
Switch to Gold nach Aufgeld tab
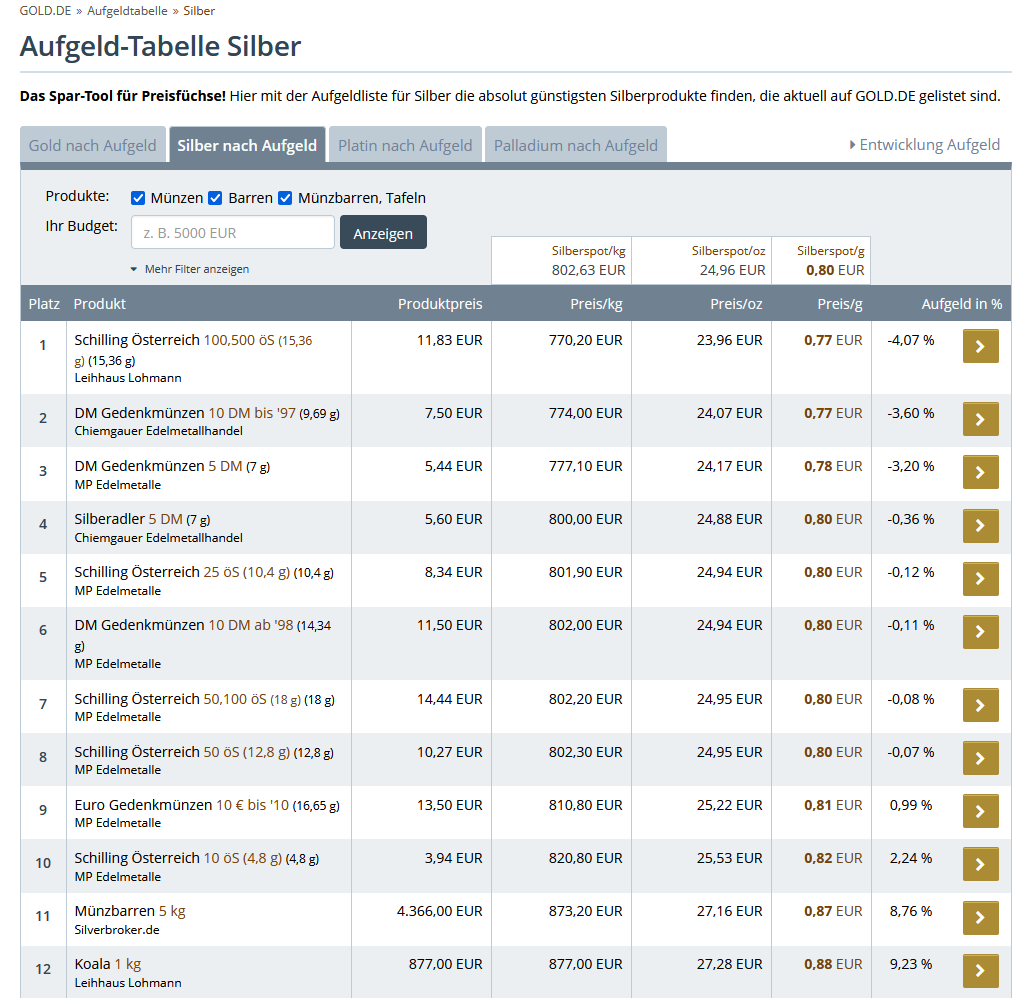pos(93,145)
